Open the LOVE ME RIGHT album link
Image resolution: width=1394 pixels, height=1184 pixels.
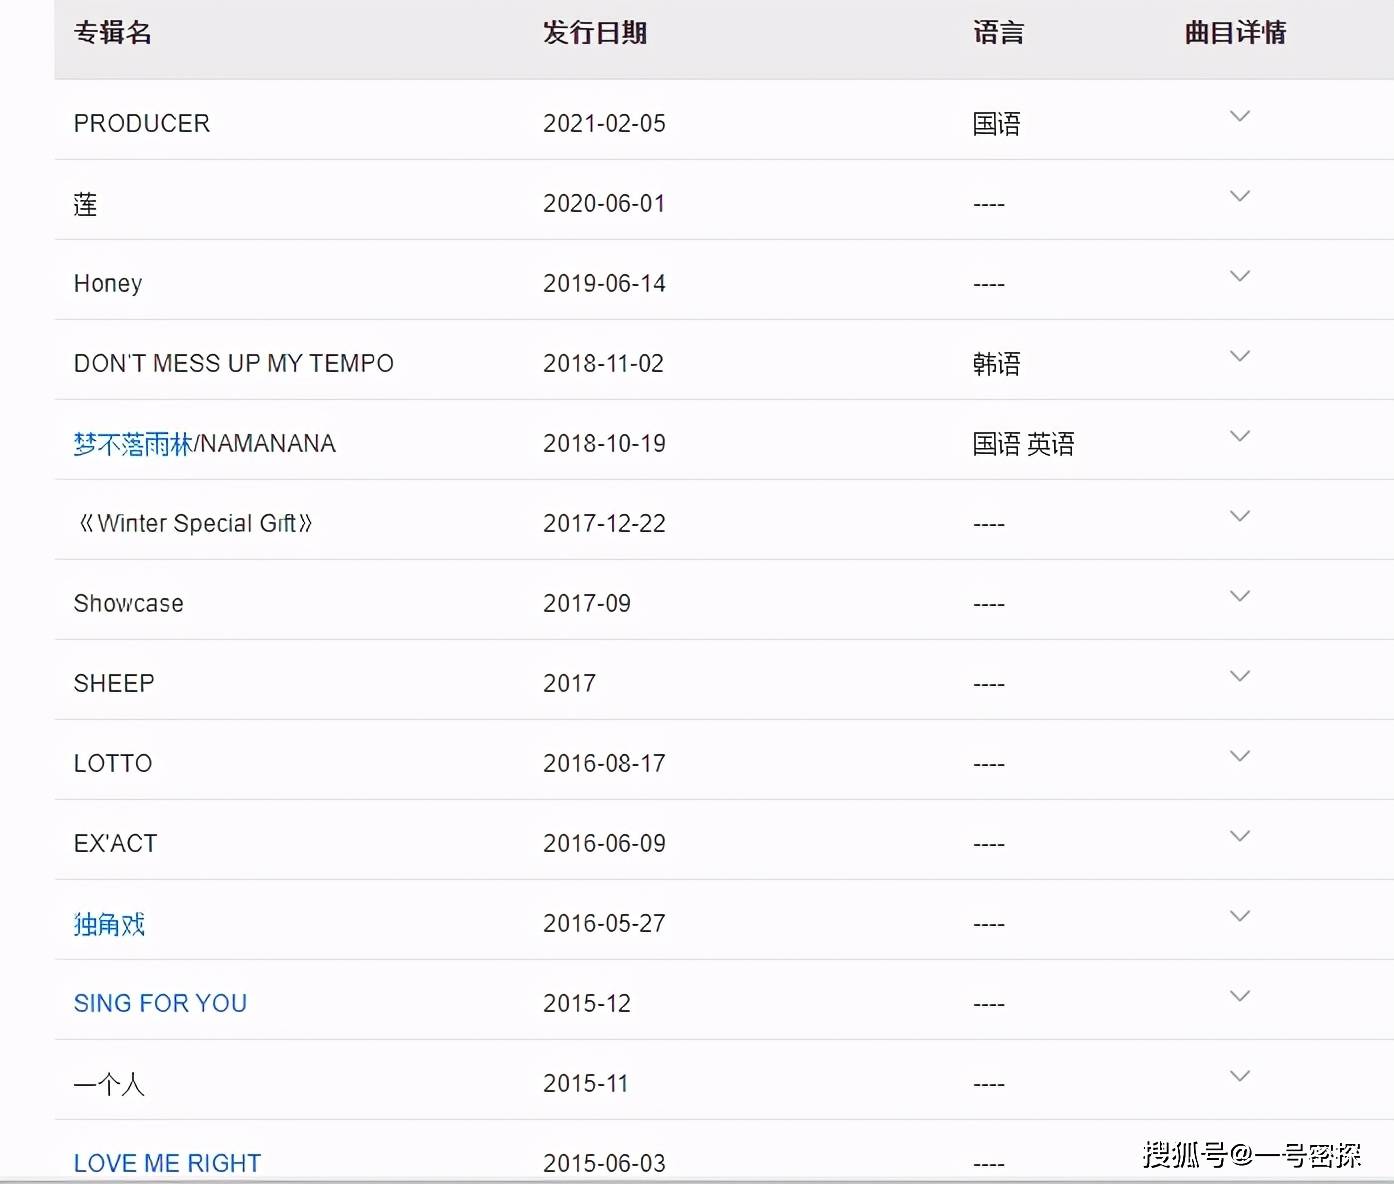(x=167, y=1163)
